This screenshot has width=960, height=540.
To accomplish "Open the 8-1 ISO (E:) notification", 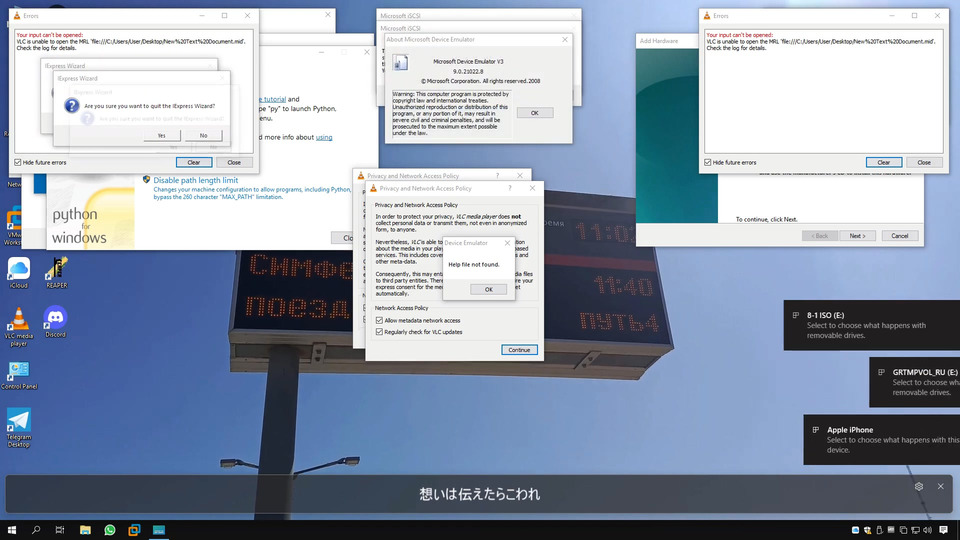I will [x=872, y=325].
